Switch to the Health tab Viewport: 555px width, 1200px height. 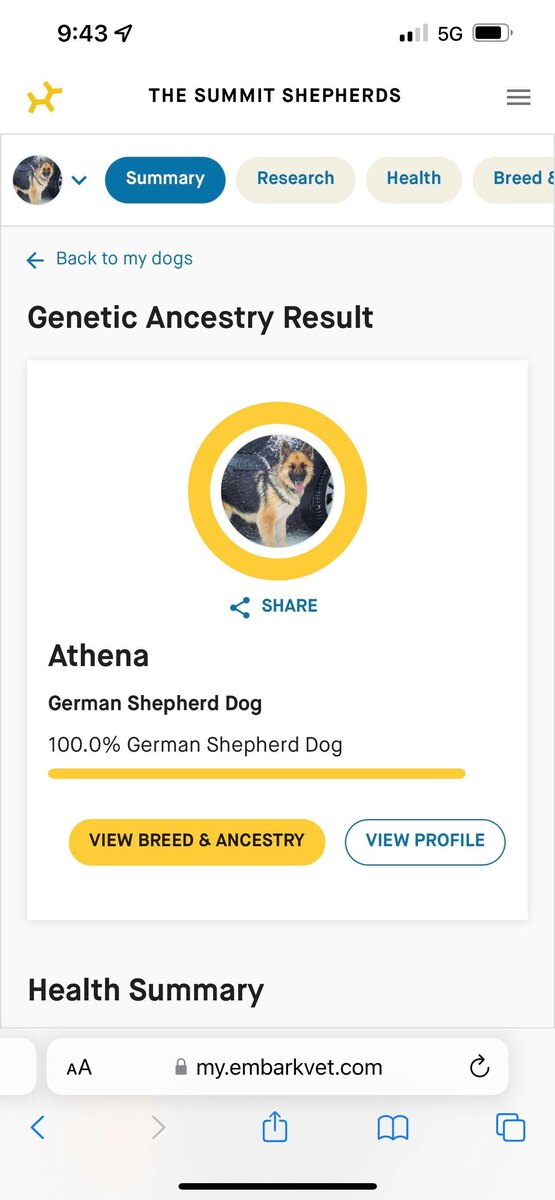tap(413, 179)
